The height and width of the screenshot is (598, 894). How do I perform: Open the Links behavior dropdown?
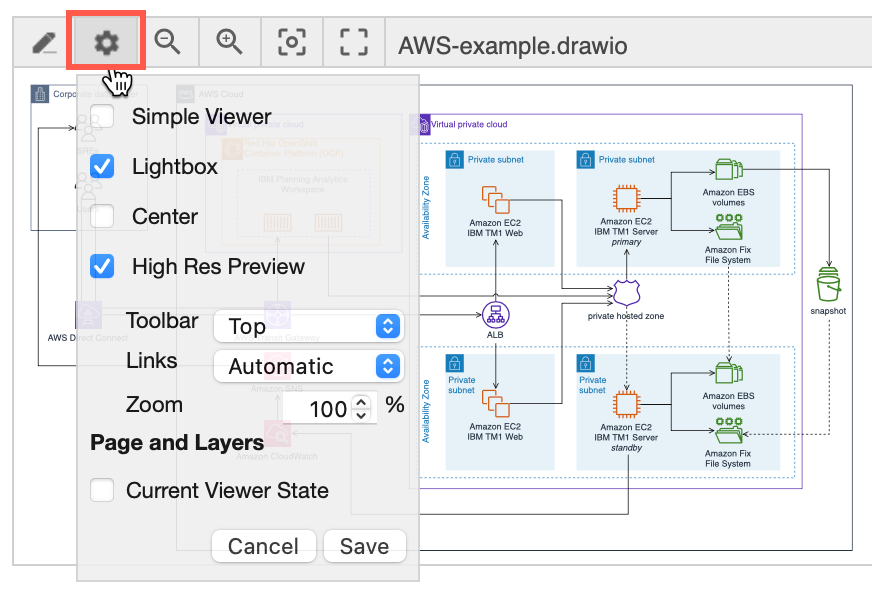point(308,366)
